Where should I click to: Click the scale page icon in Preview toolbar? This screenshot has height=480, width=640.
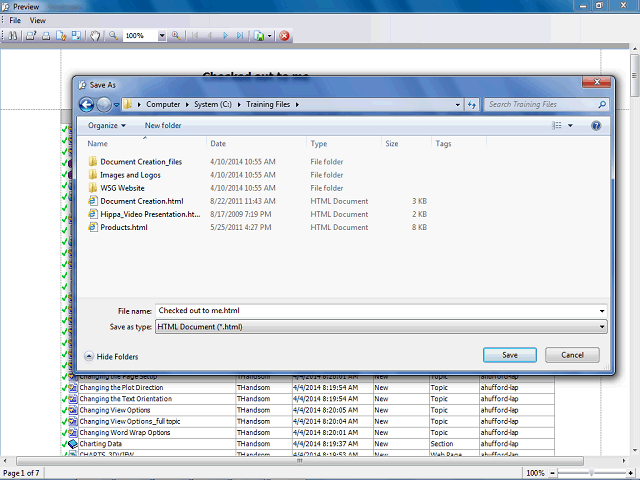[76, 36]
